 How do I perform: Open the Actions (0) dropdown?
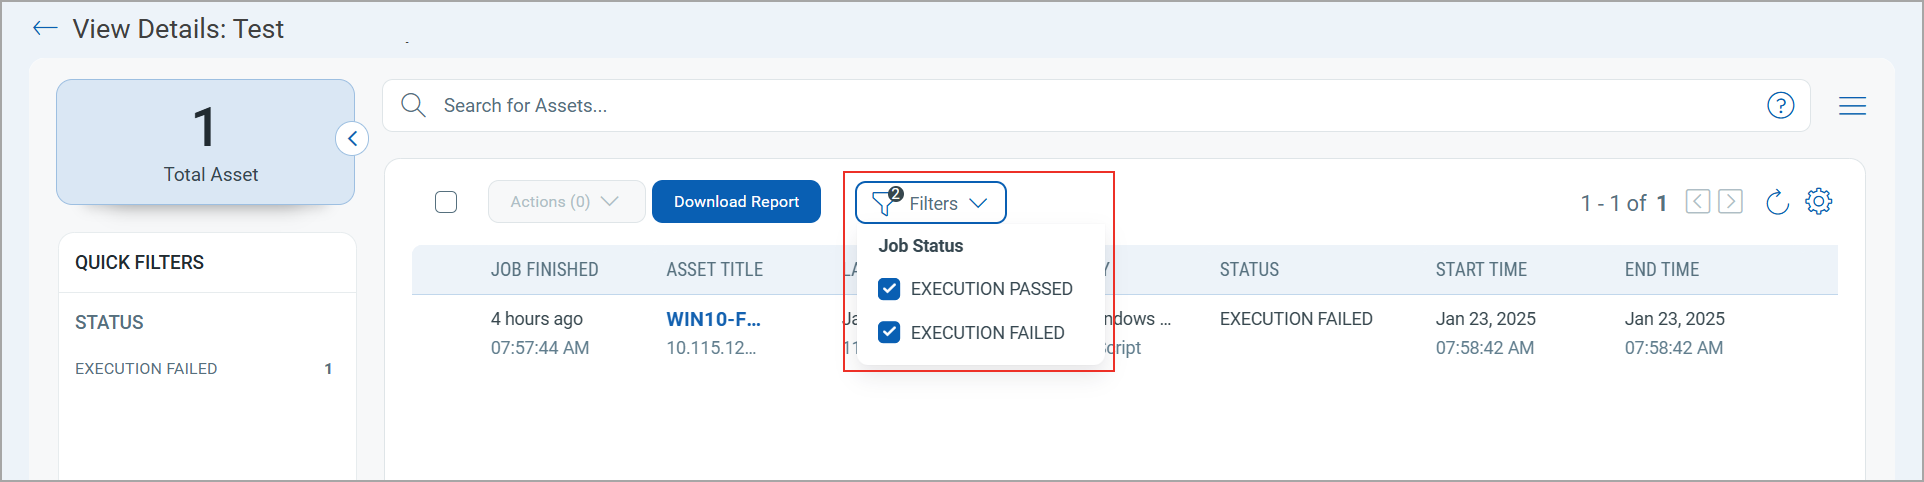point(566,202)
